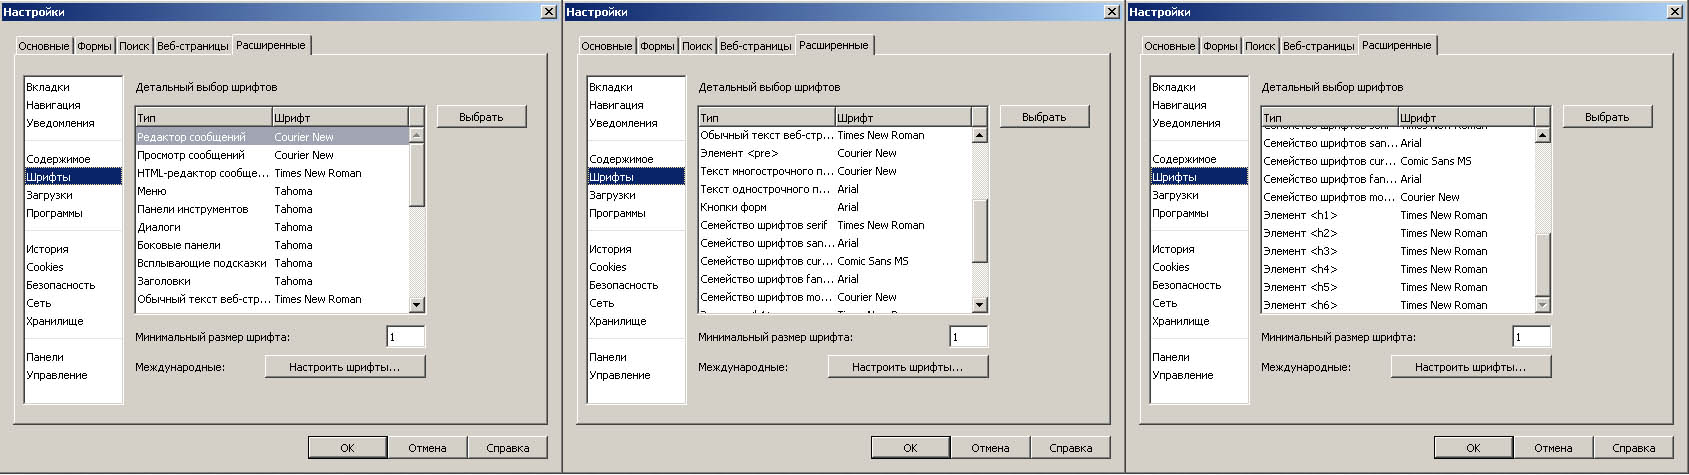
Task: Click OK in the left Настройки window
Action: pos(347,448)
